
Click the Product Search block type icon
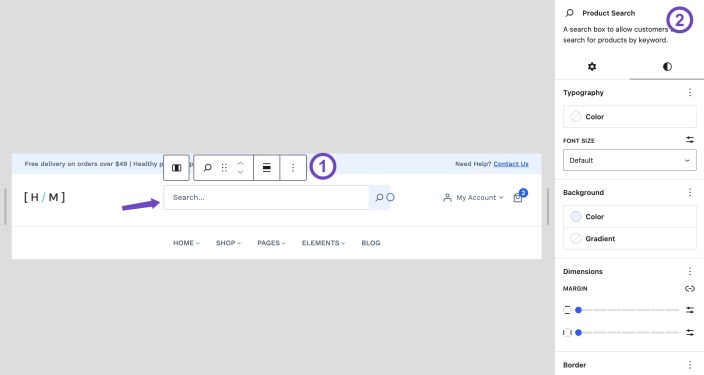click(207, 168)
